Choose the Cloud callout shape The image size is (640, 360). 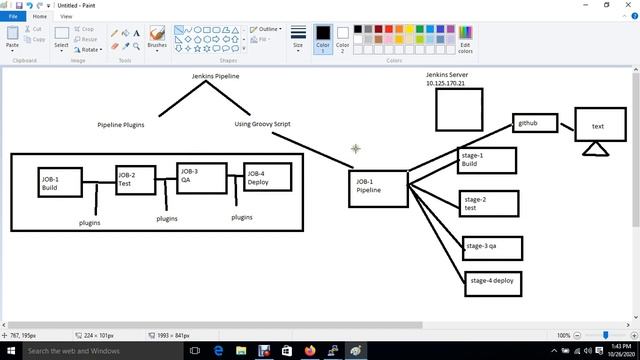tap(235, 49)
